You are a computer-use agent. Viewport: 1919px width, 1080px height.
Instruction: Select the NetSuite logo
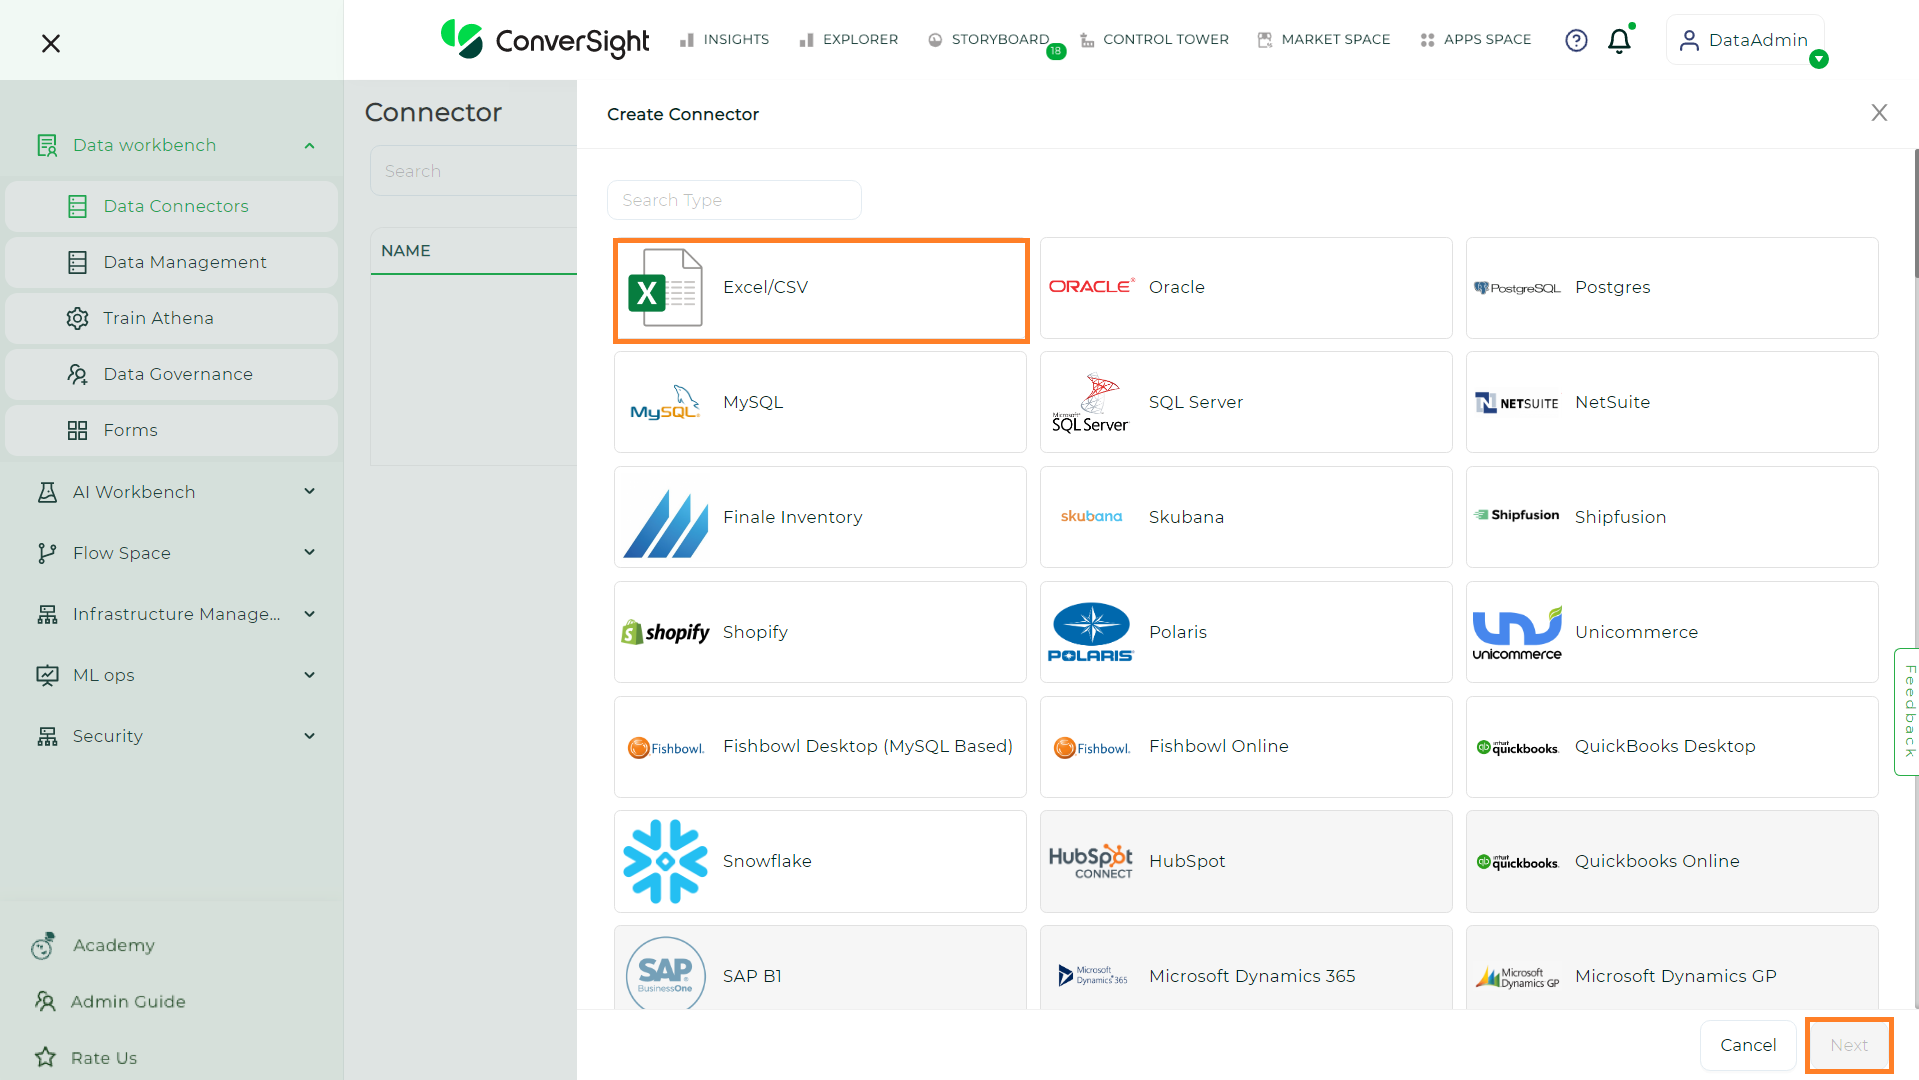coord(1517,402)
